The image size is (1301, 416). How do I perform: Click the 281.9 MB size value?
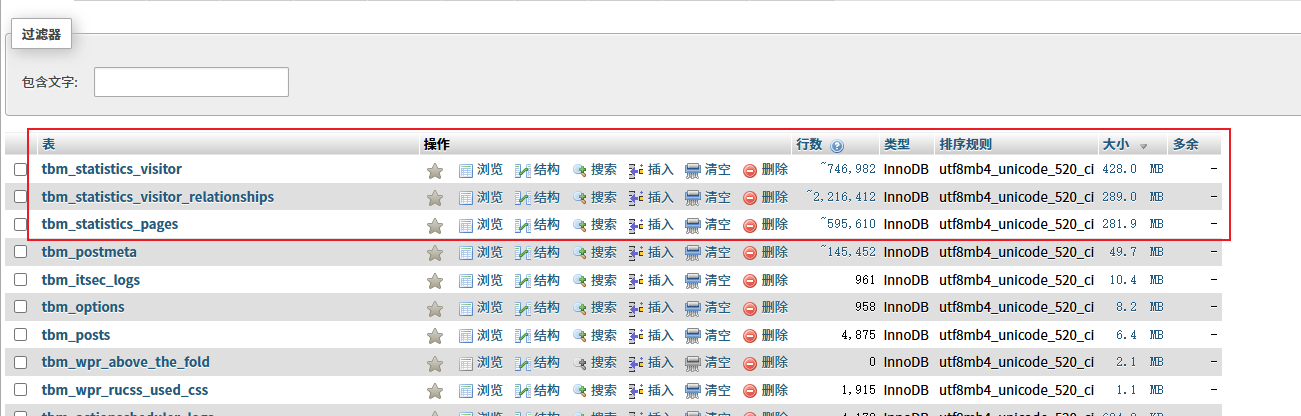coord(1133,225)
